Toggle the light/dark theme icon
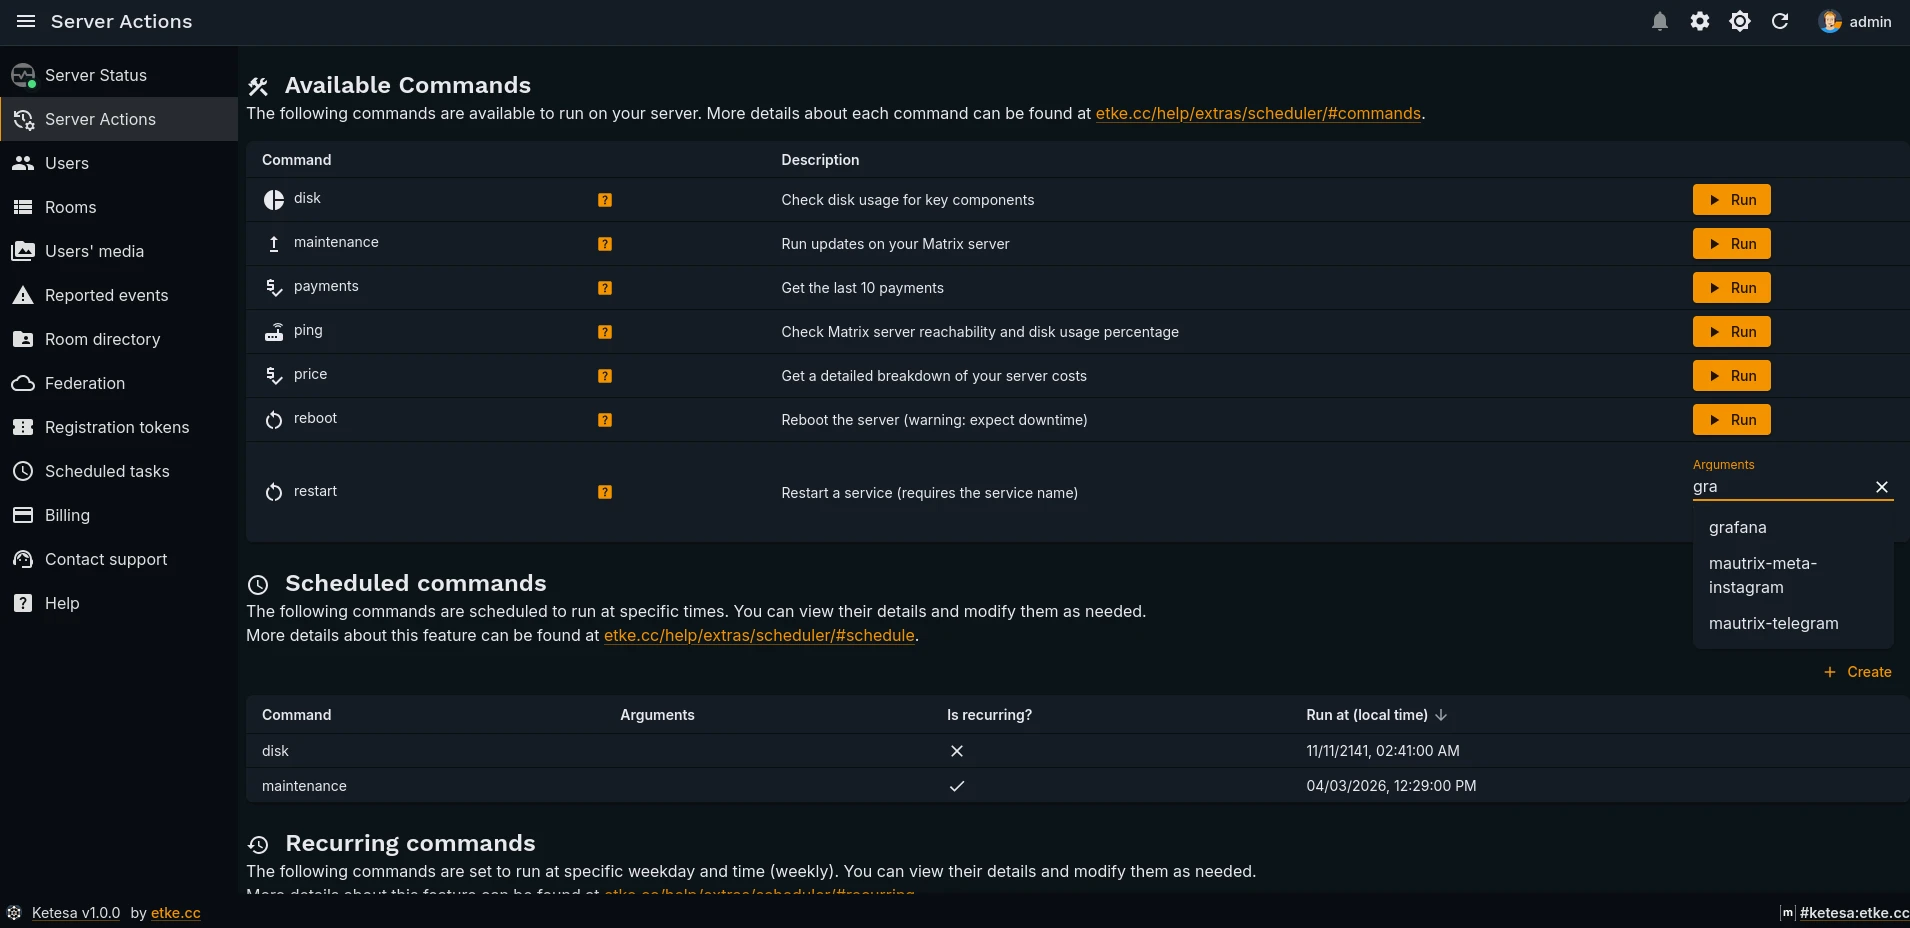Screen dimensions: 1910x928 [1740, 21]
